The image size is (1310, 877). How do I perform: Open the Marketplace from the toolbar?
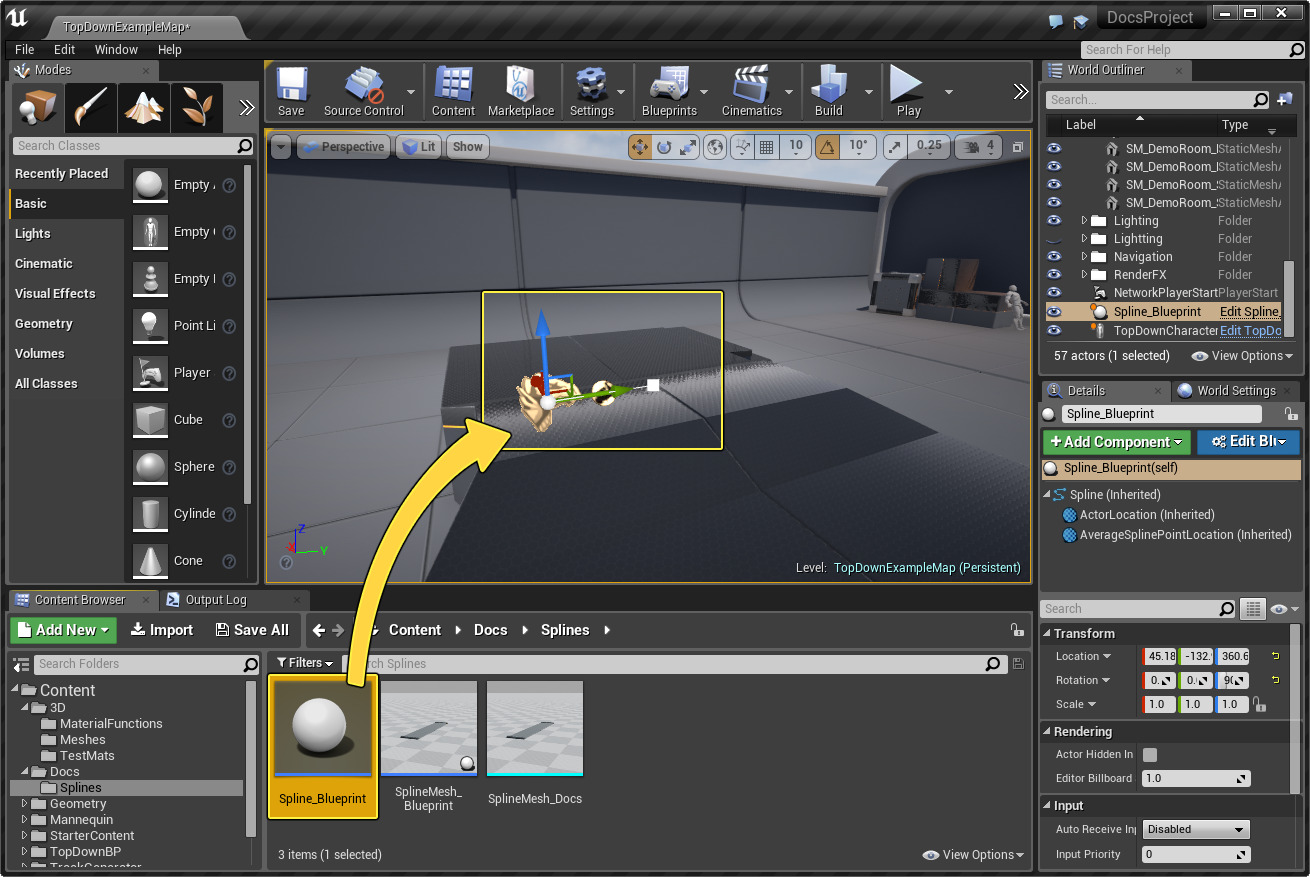[x=520, y=88]
